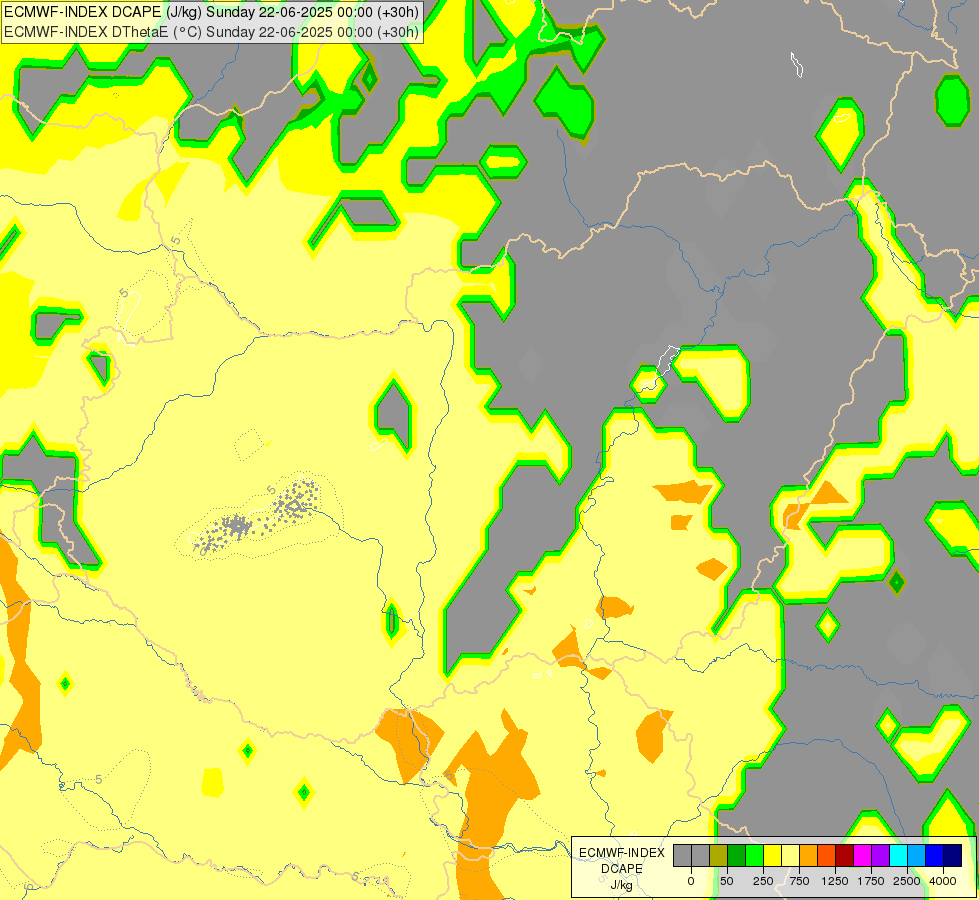Select the pale yellow legend swatch
Image resolution: width=979 pixels, height=900 pixels.
(790, 855)
